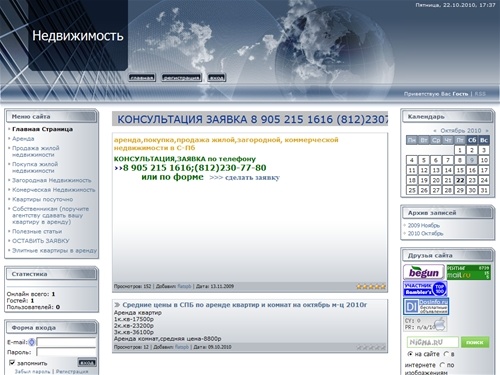500x375 pixels.
Task: Open Комерческая Недвижимость menu item
Action: coord(54,190)
